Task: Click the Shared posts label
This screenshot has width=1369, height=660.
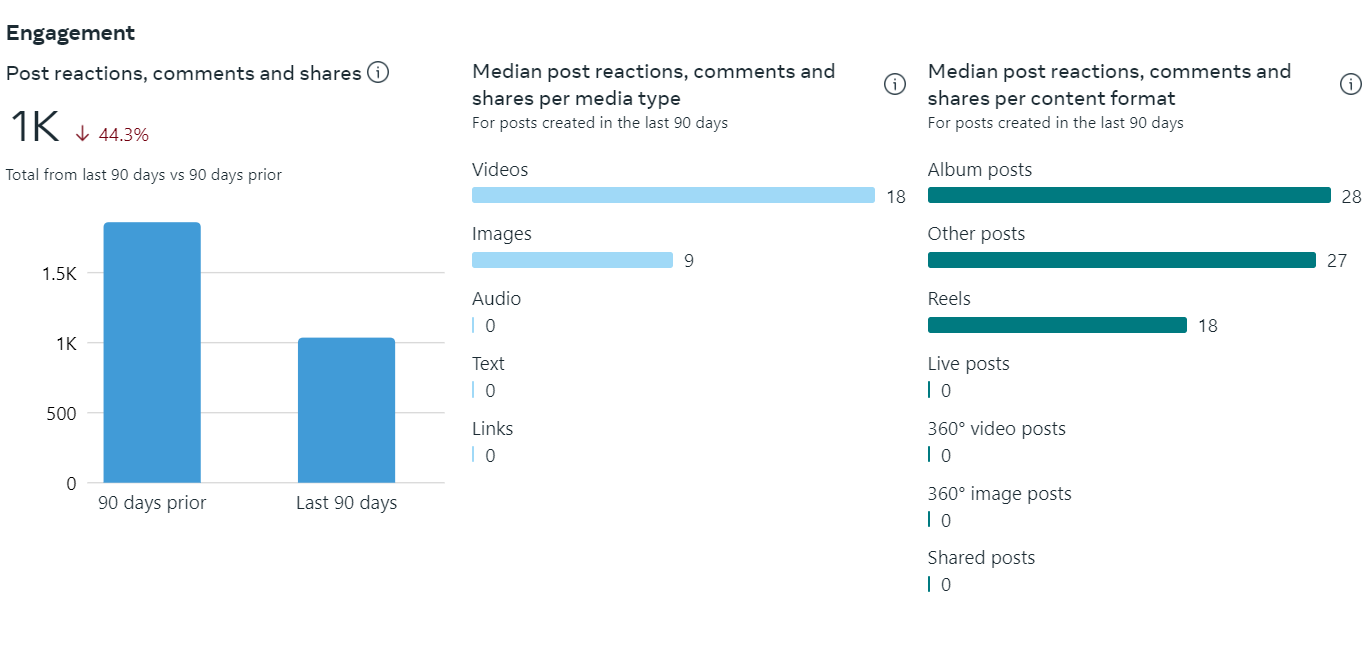Action: (981, 558)
